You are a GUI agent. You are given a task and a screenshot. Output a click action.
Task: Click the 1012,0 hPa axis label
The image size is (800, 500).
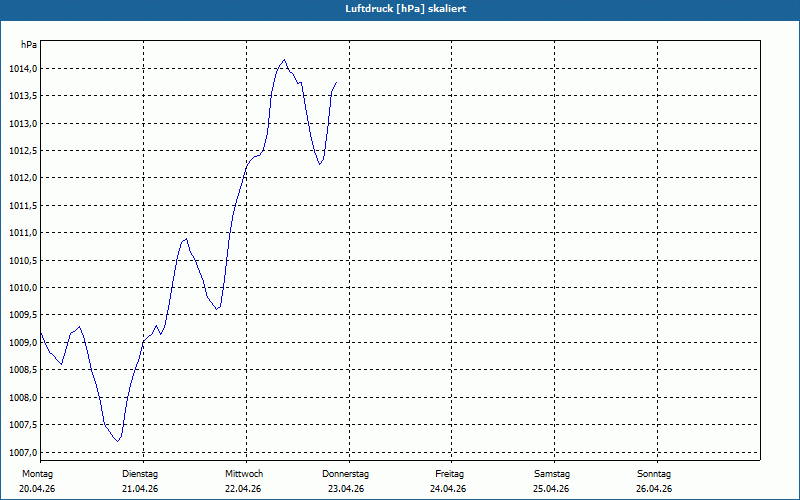point(23,178)
